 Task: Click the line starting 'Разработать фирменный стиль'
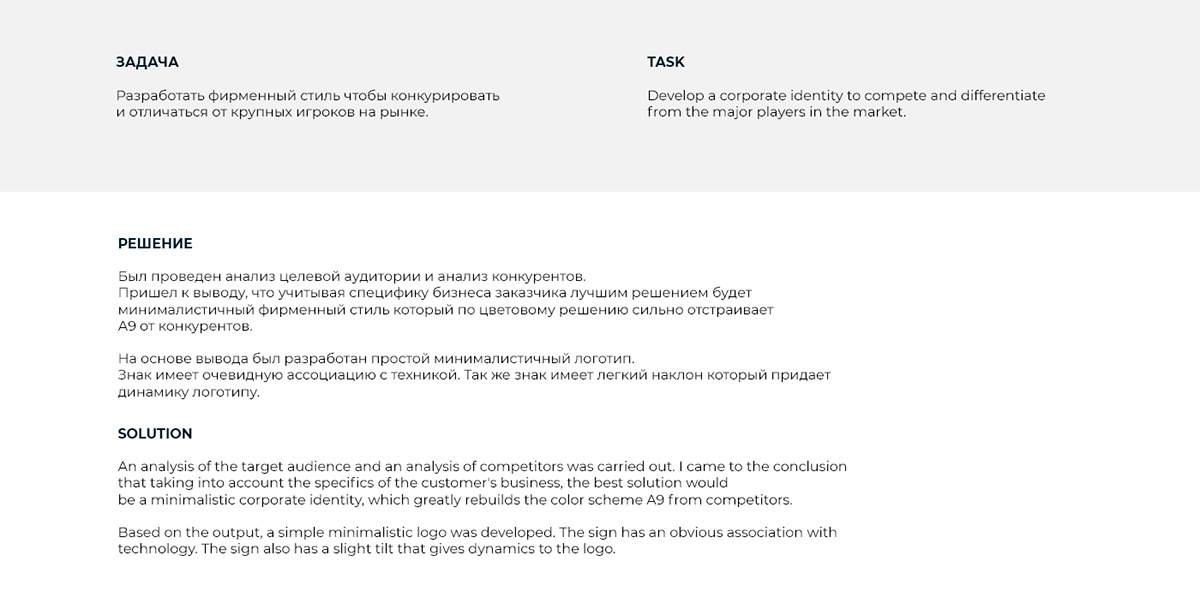[x=307, y=96]
